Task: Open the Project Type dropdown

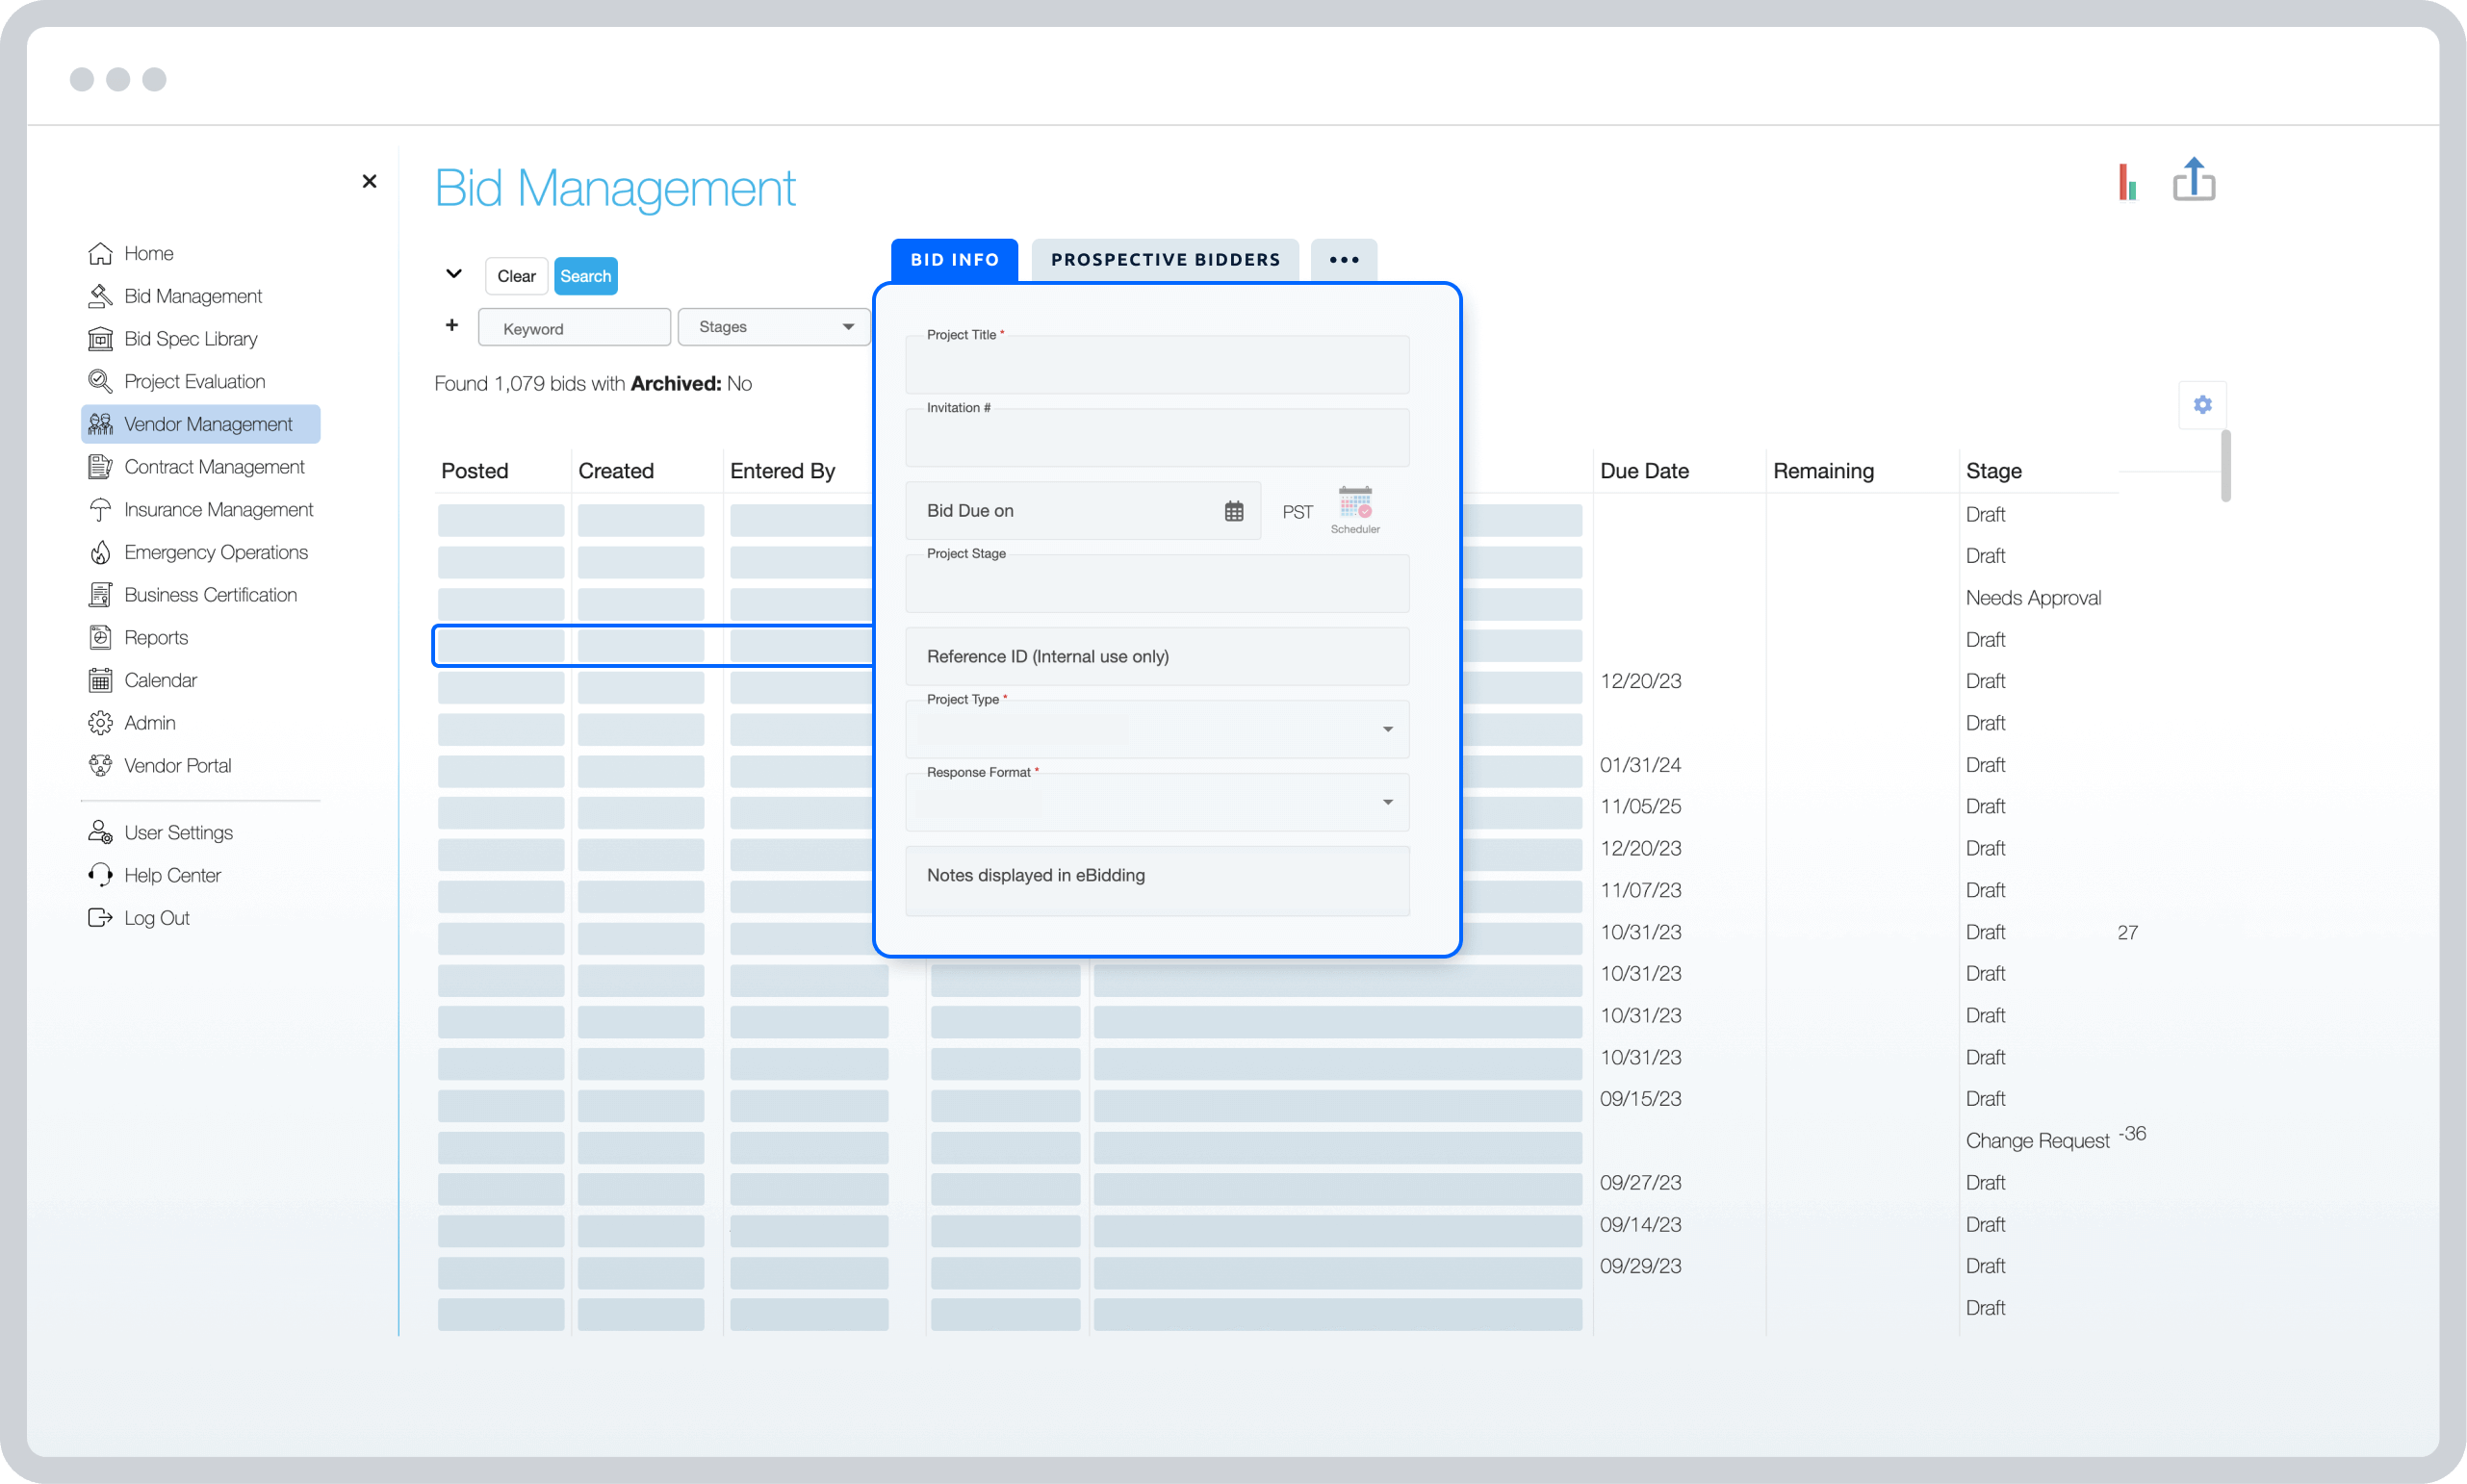Action: point(1387,729)
